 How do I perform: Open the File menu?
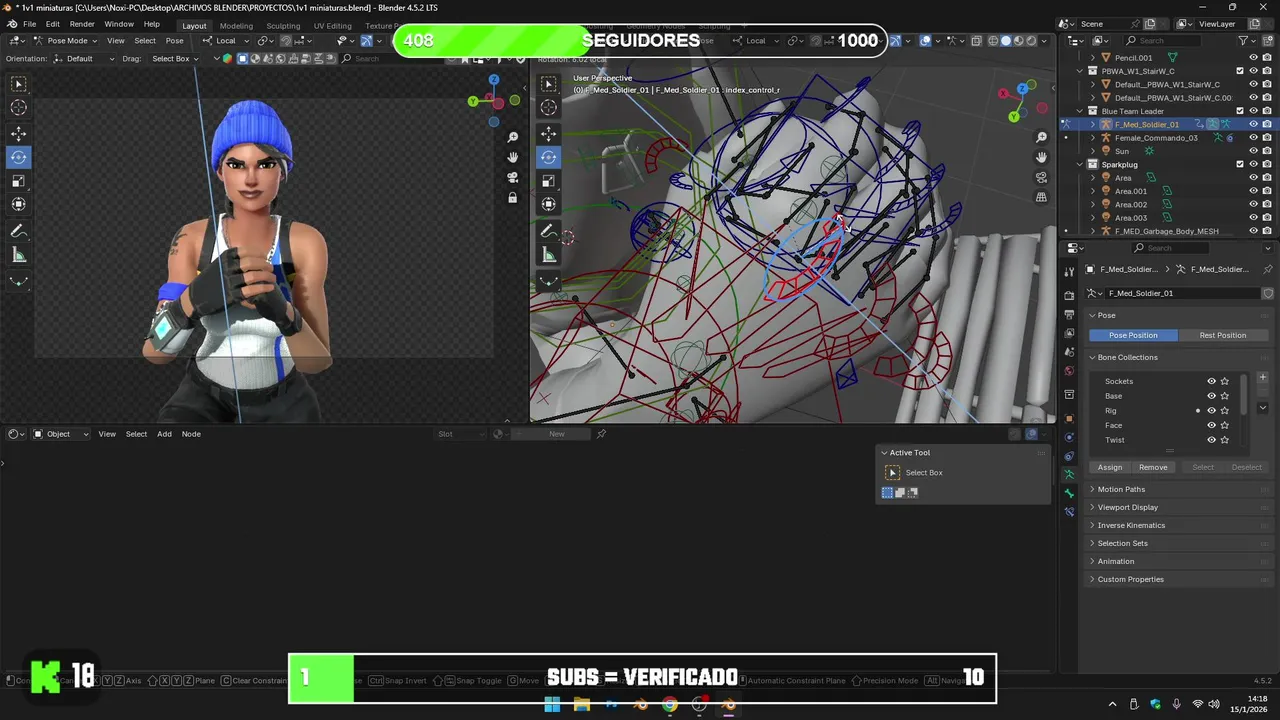point(29,24)
